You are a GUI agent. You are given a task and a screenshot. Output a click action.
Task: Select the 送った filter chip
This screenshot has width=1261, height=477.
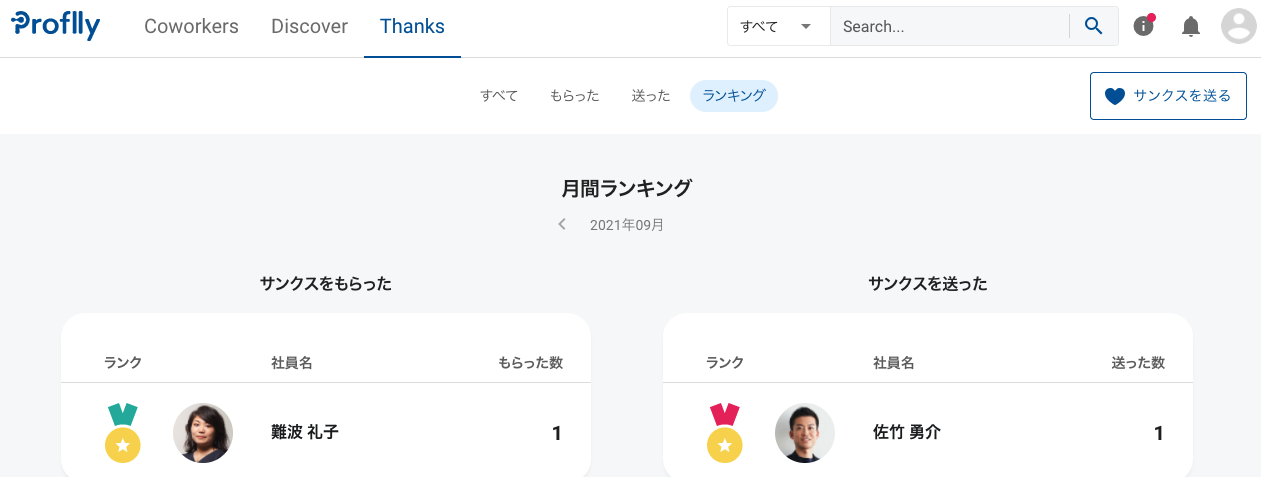click(x=651, y=96)
